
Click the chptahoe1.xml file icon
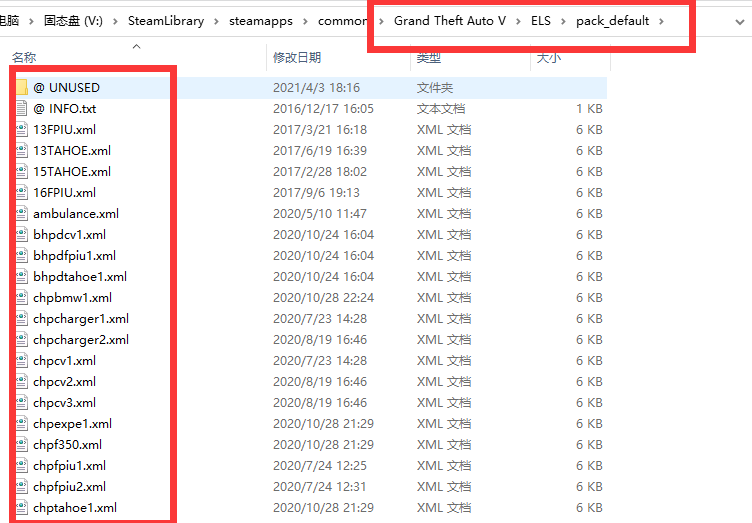pyautogui.click(x=22, y=508)
